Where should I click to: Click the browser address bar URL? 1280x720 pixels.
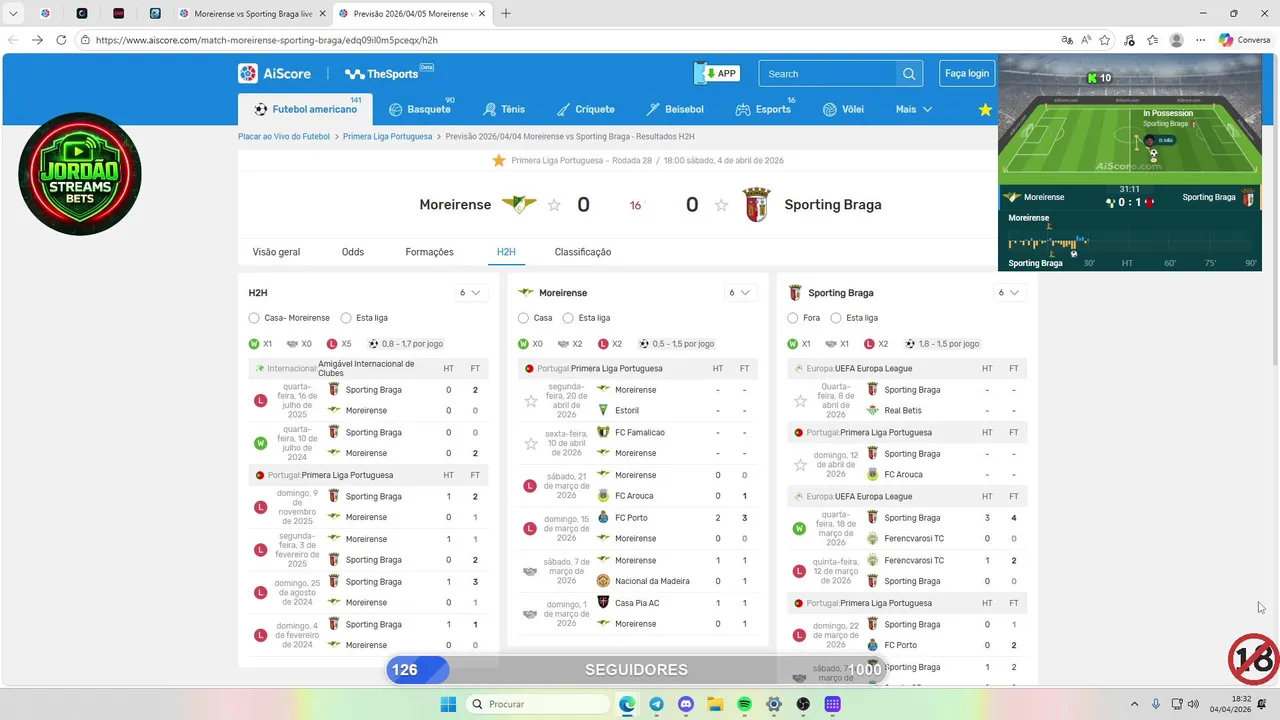266,40
